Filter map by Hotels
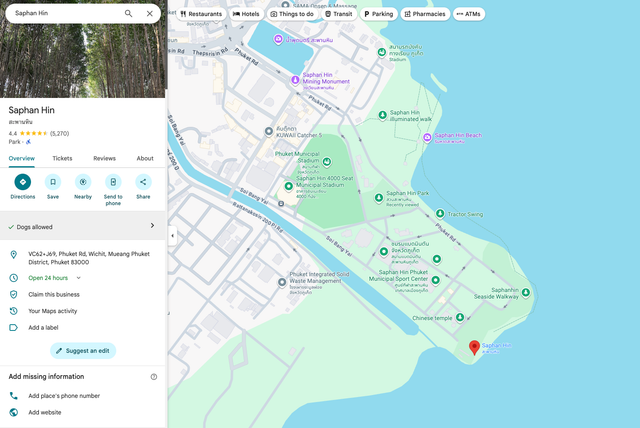Viewport: 640px width, 428px height. pos(246,14)
